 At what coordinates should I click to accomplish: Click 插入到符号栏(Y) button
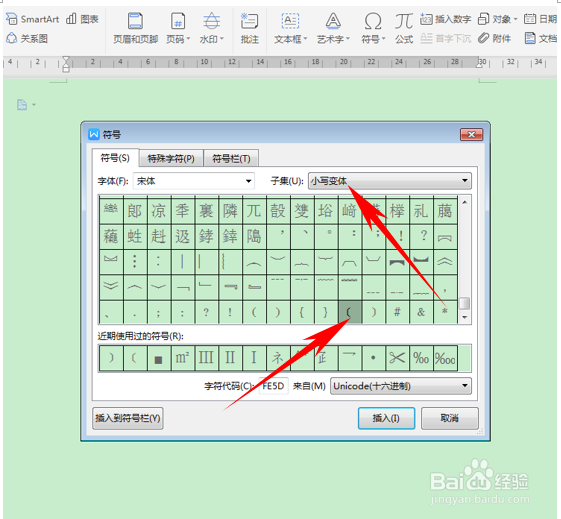pyautogui.click(x=128, y=418)
